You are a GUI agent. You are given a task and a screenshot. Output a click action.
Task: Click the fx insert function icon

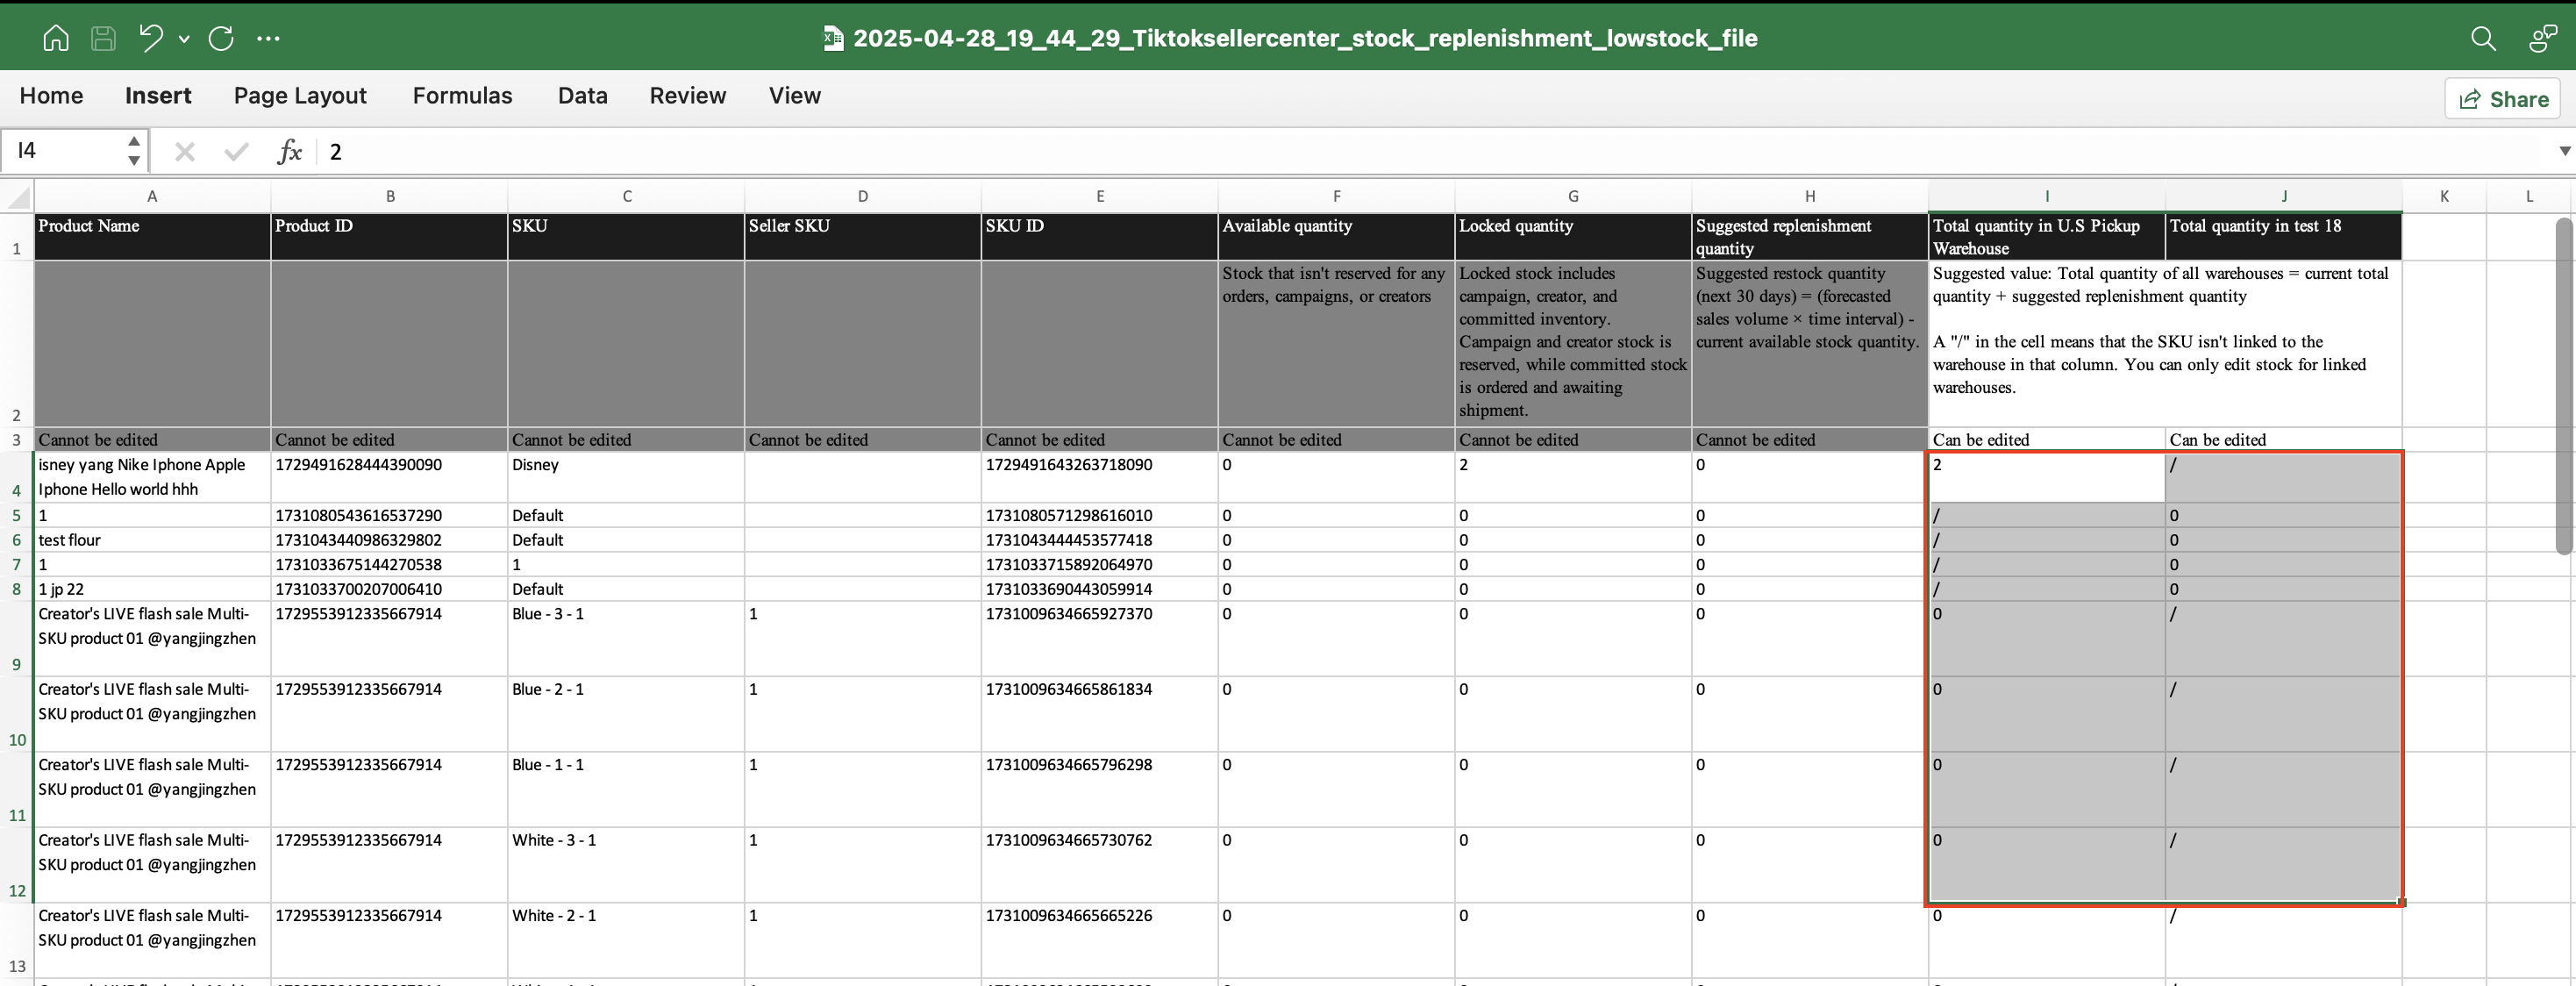pos(289,151)
